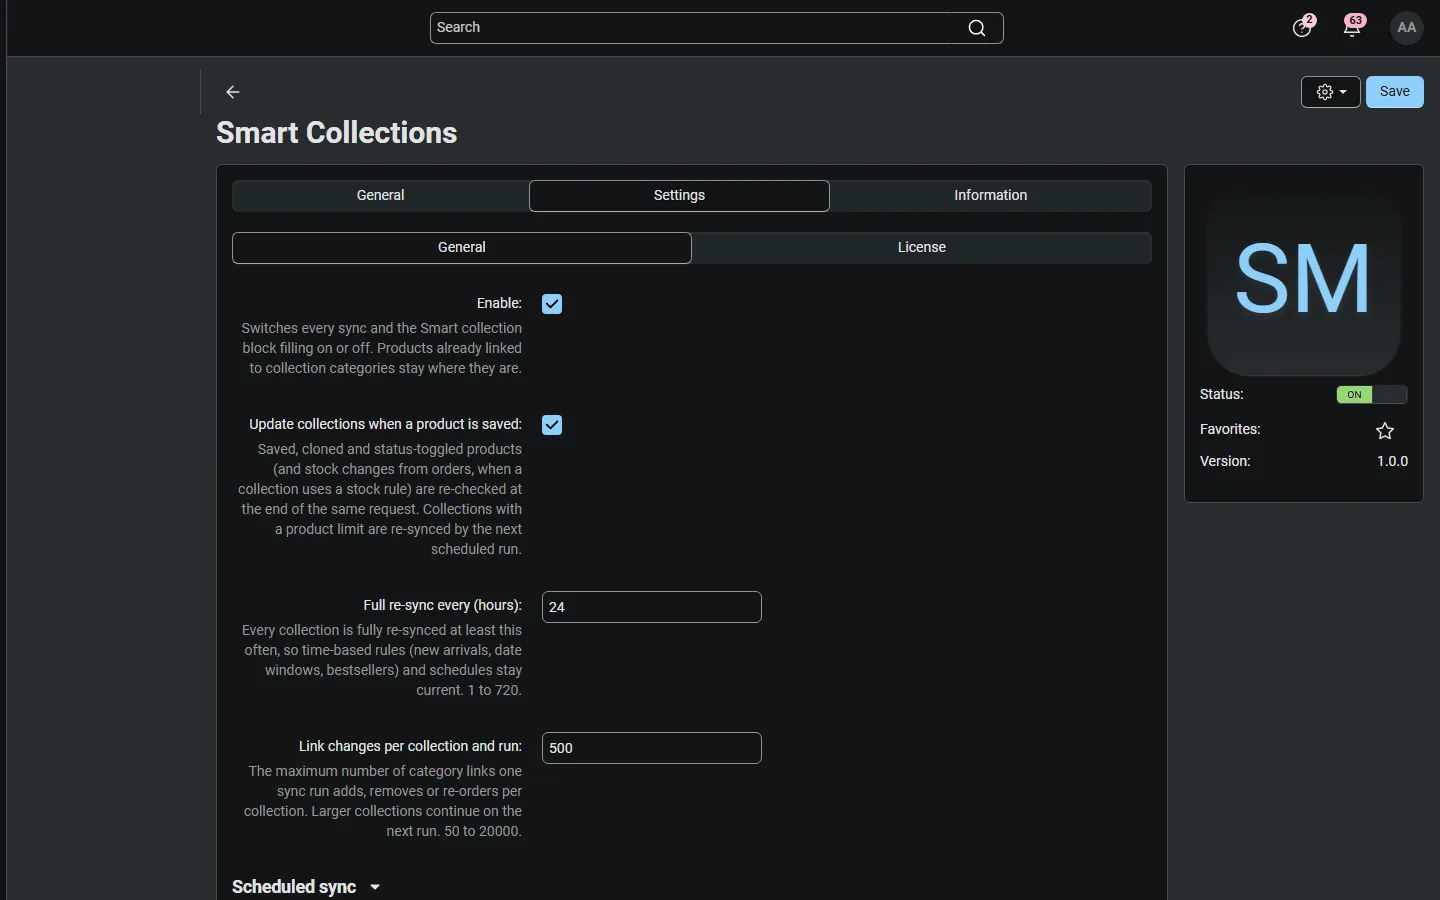Save the Smart Collections settings
The image size is (1440, 900).
coord(1395,92)
